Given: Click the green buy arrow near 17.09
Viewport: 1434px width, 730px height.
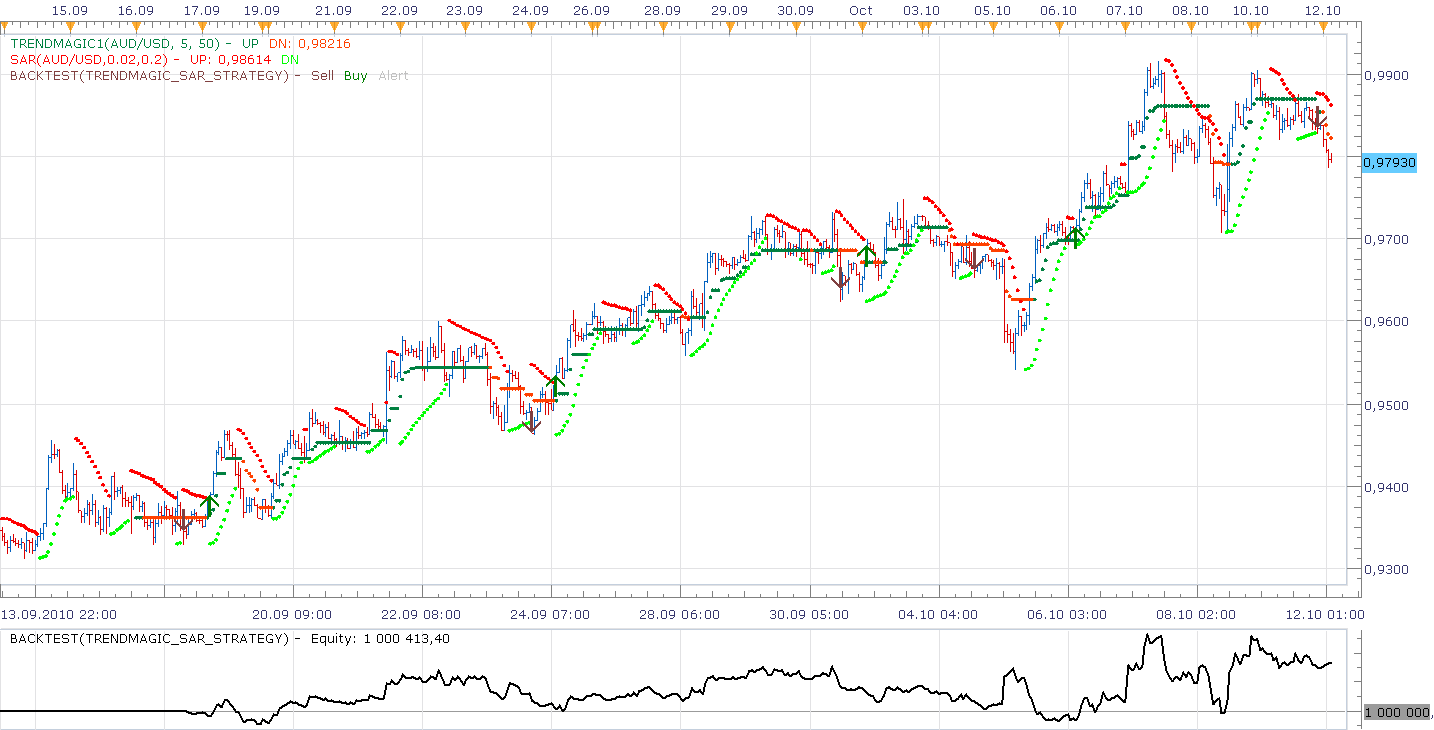Looking at the screenshot, I should (209, 505).
